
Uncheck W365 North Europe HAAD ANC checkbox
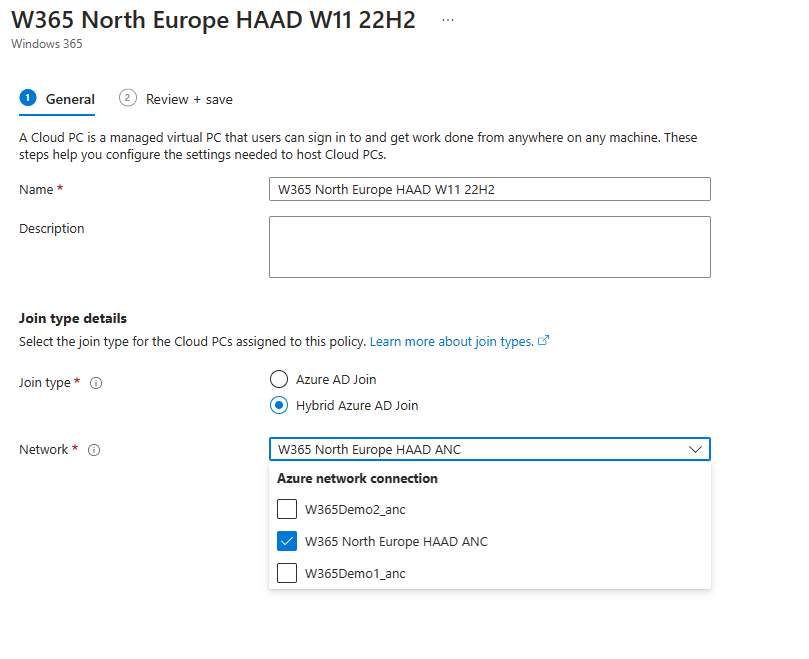pos(287,541)
